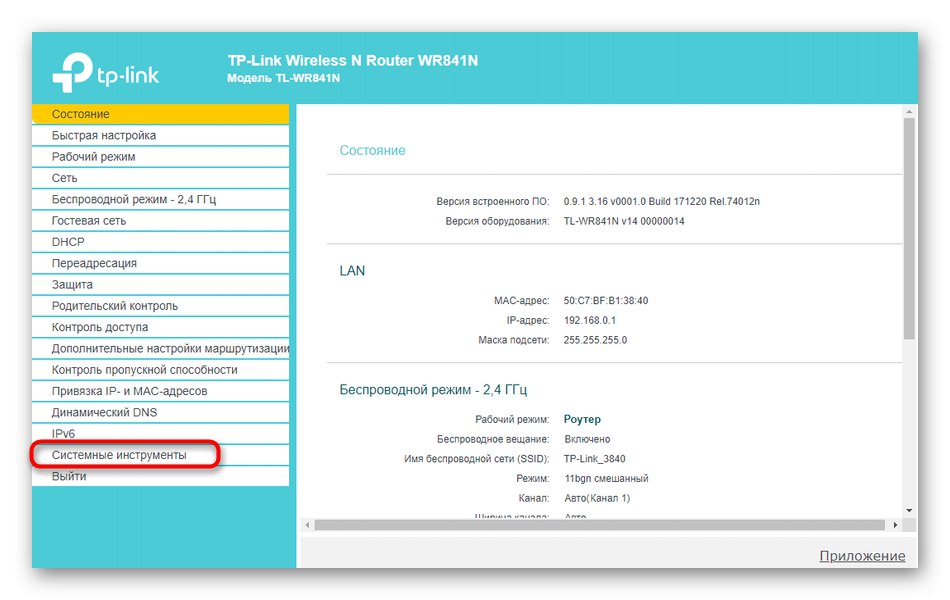Open the Приложение link
950x600 pixels.
(862, 556)
